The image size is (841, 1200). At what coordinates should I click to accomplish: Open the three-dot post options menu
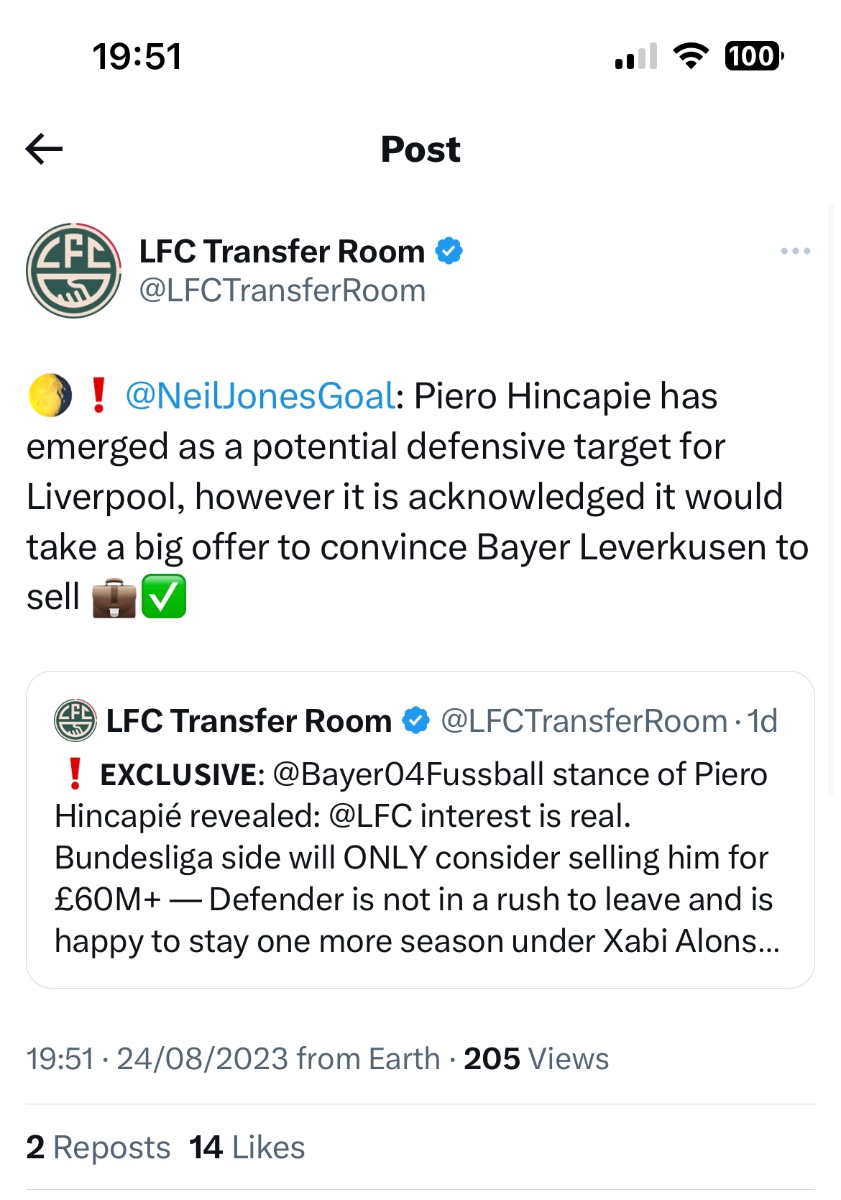coord(795,251)
